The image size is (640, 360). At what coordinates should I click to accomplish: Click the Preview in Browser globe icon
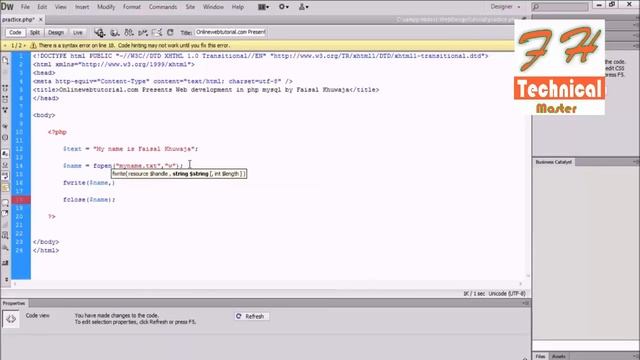pos(114,32)
